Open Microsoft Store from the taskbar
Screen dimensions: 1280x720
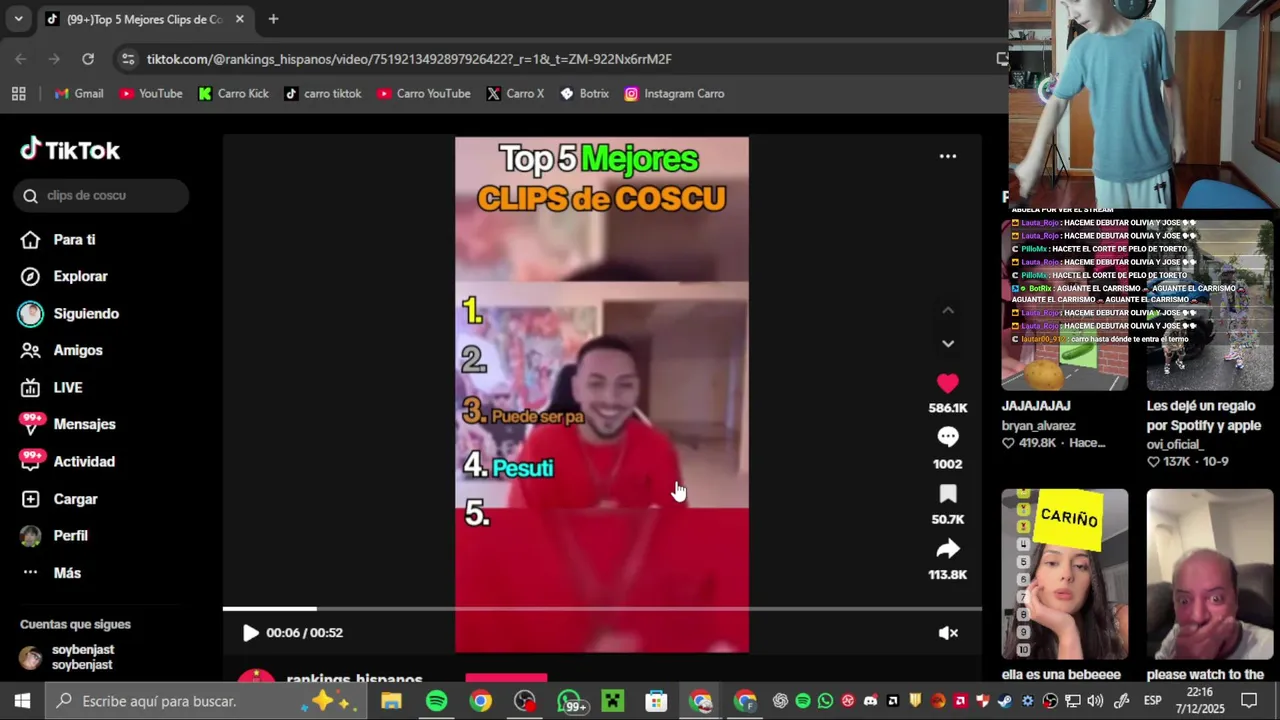coord(656,701)
